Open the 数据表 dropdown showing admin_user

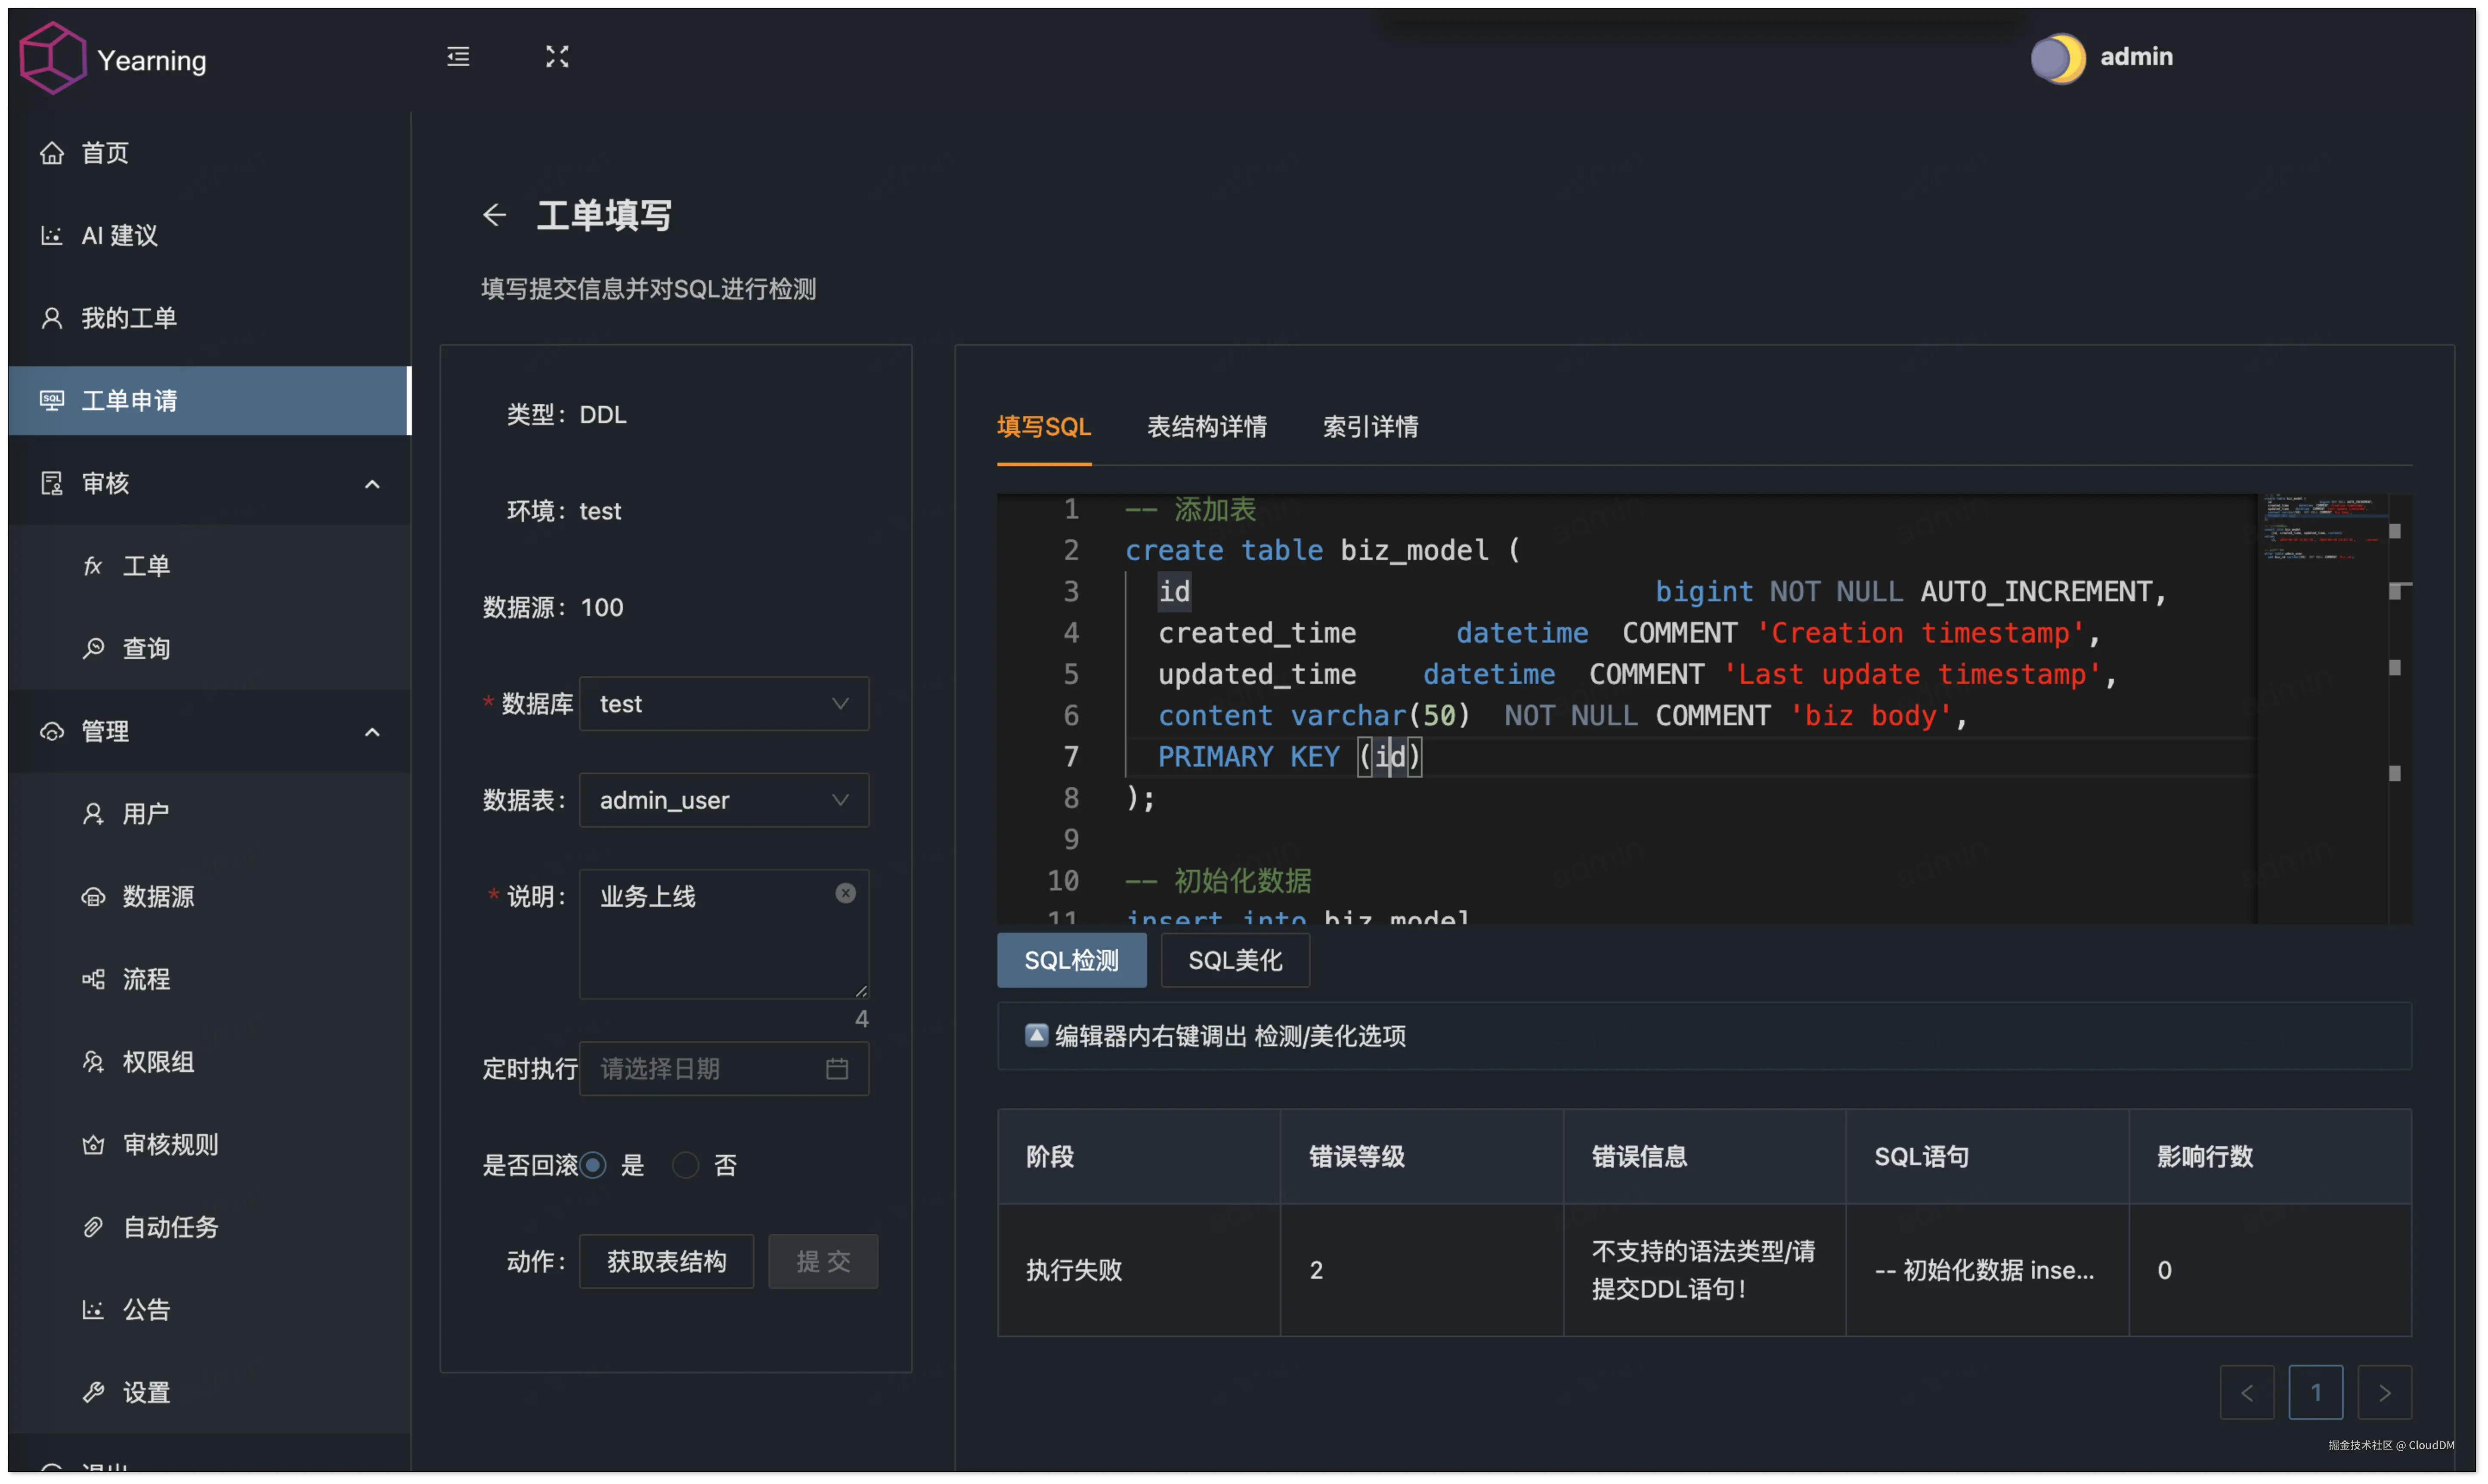click(723, 800)
